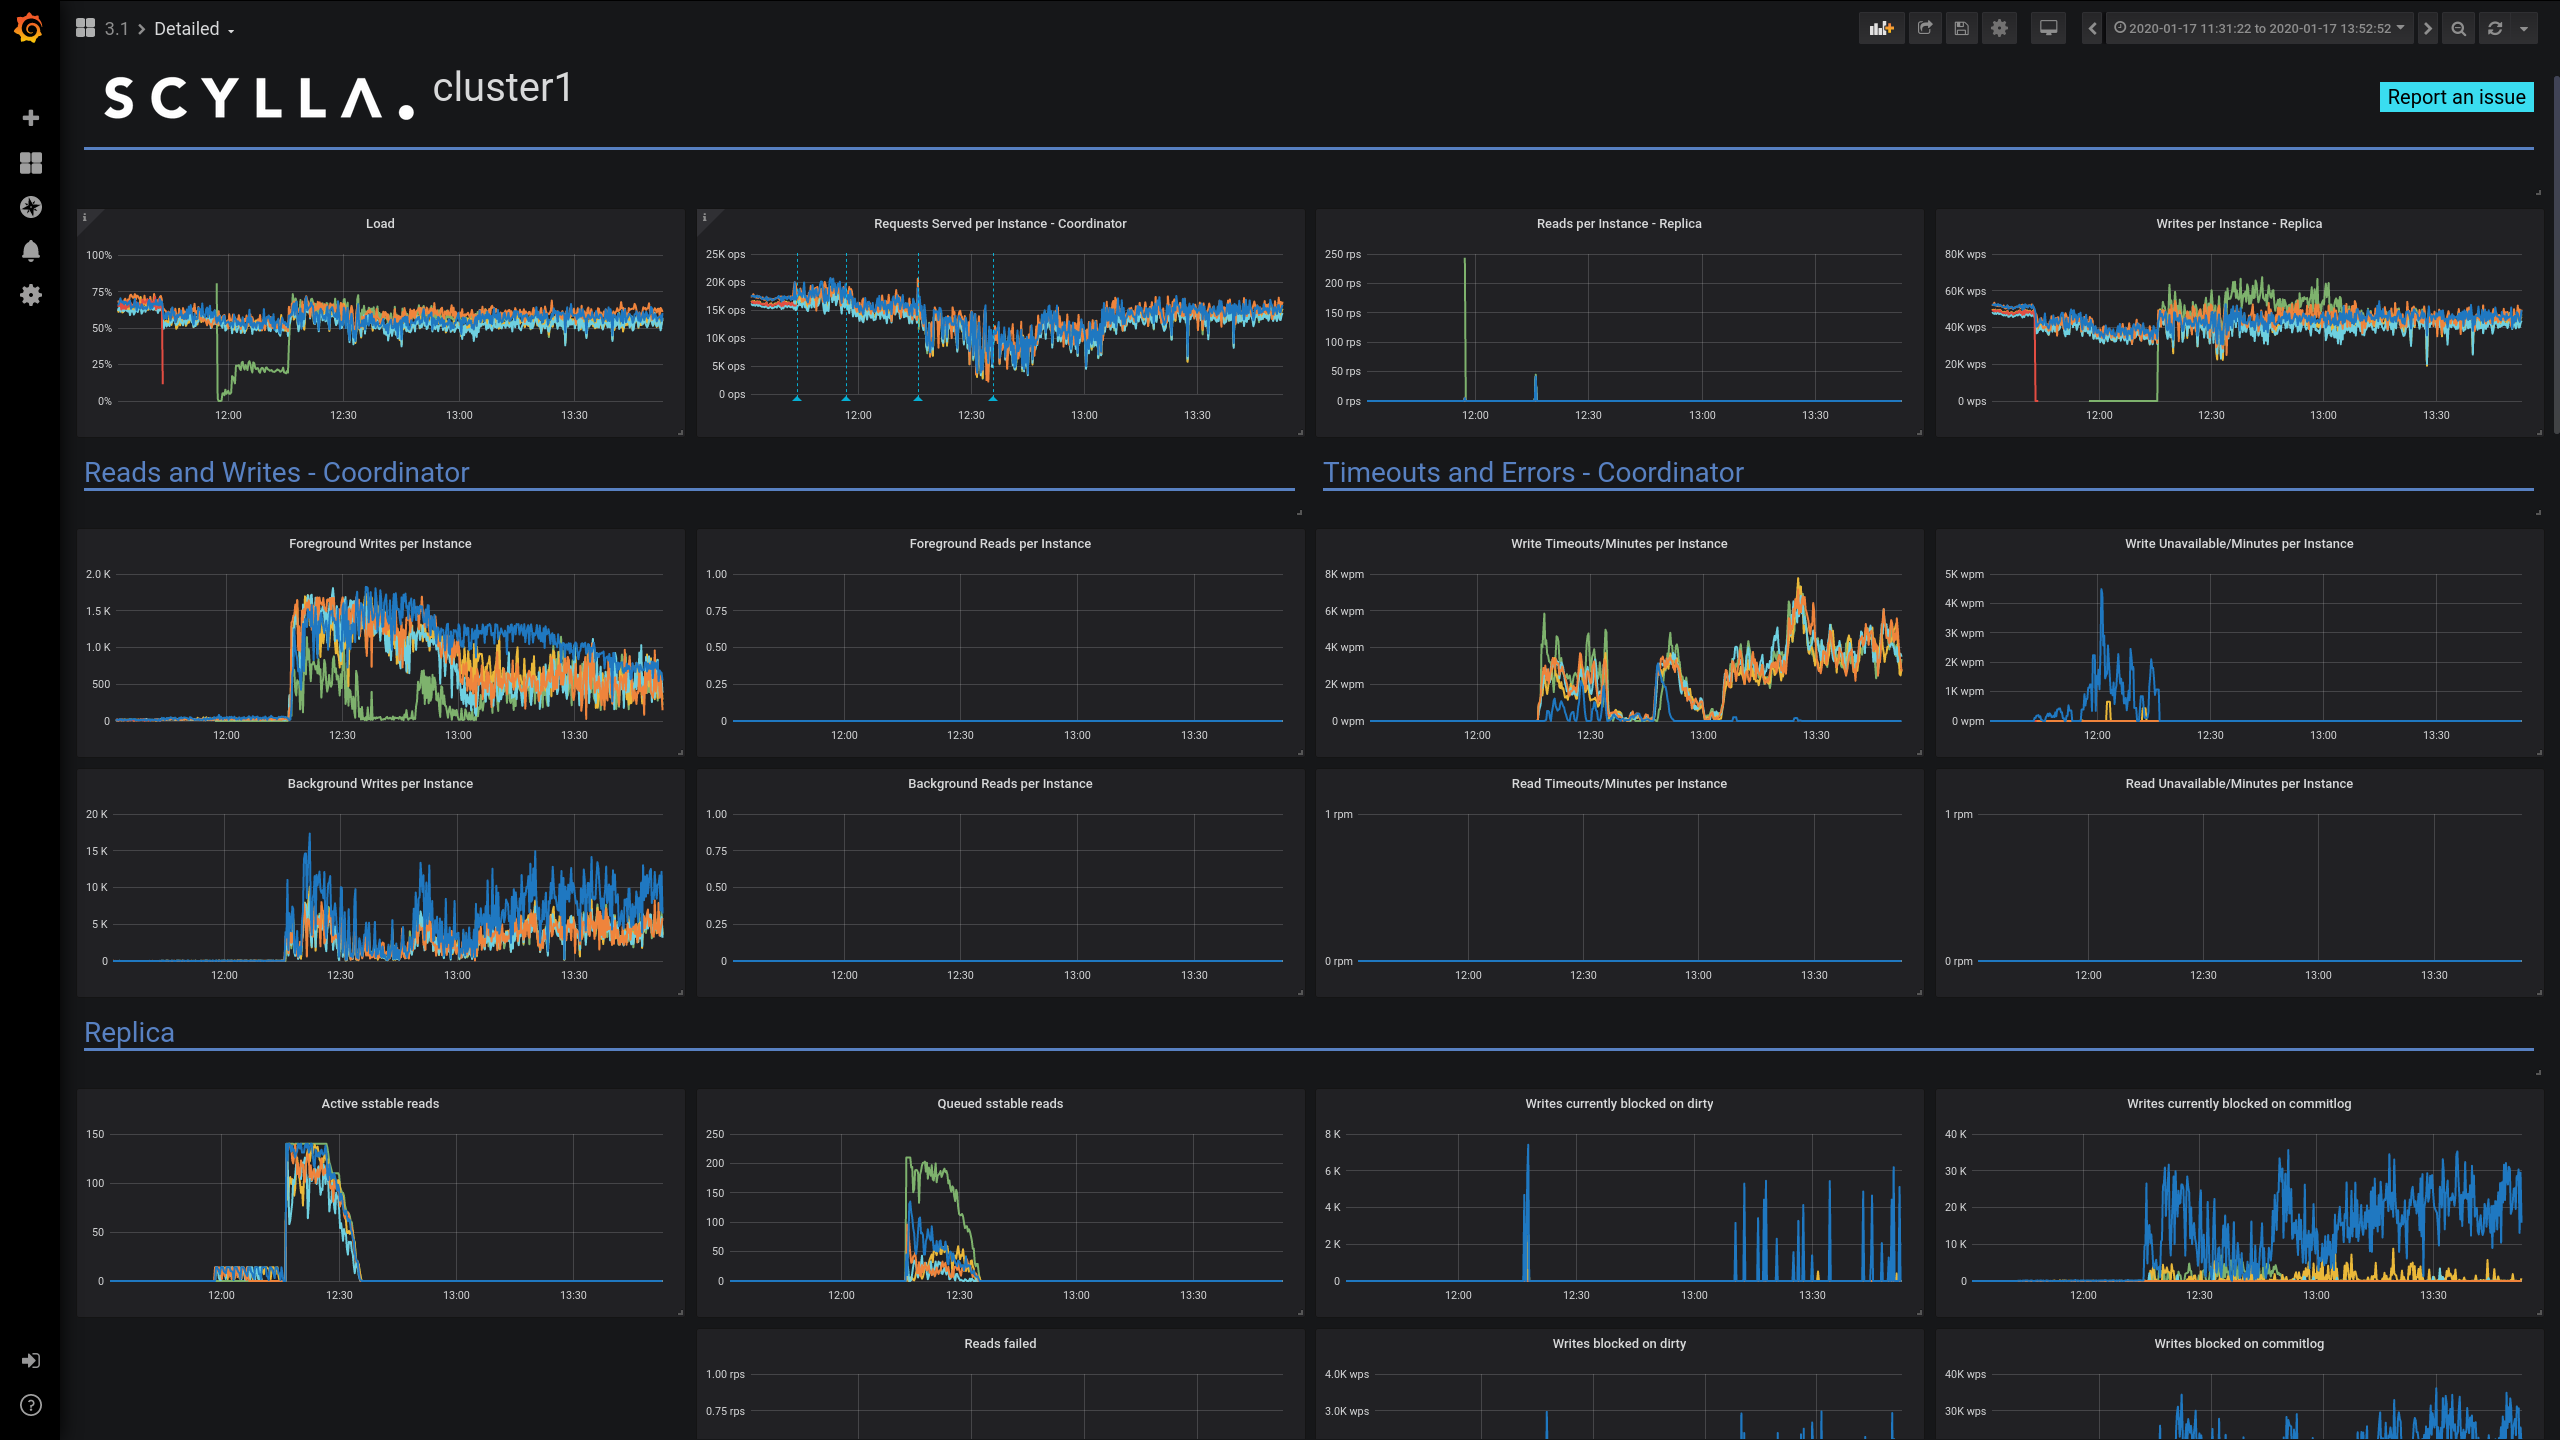Click the Report an issue button
This screenshot has height=1440, width=2560.
(2456, 96)
